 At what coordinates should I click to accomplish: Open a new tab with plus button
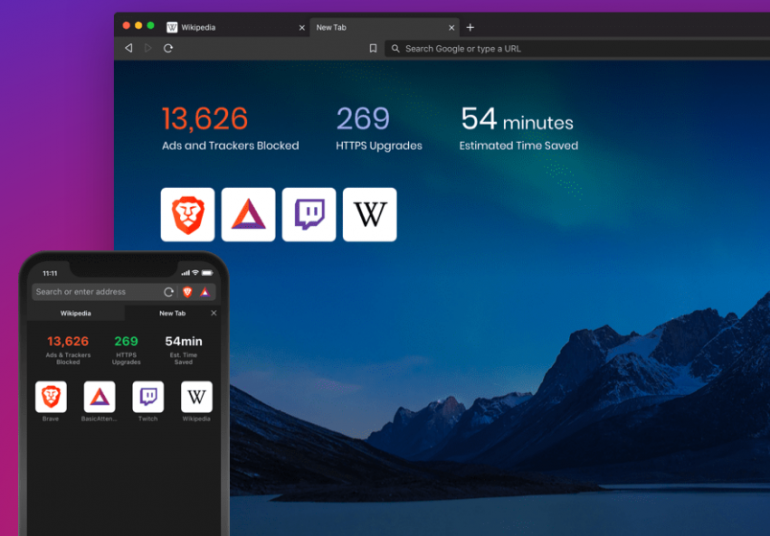tap(470, 28)
